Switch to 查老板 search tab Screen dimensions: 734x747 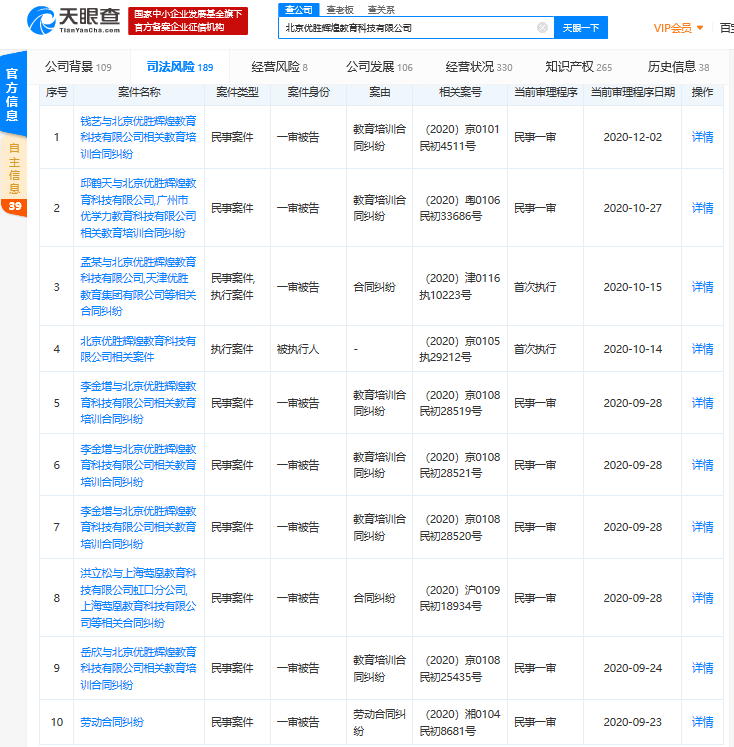[x=339, y=9]
